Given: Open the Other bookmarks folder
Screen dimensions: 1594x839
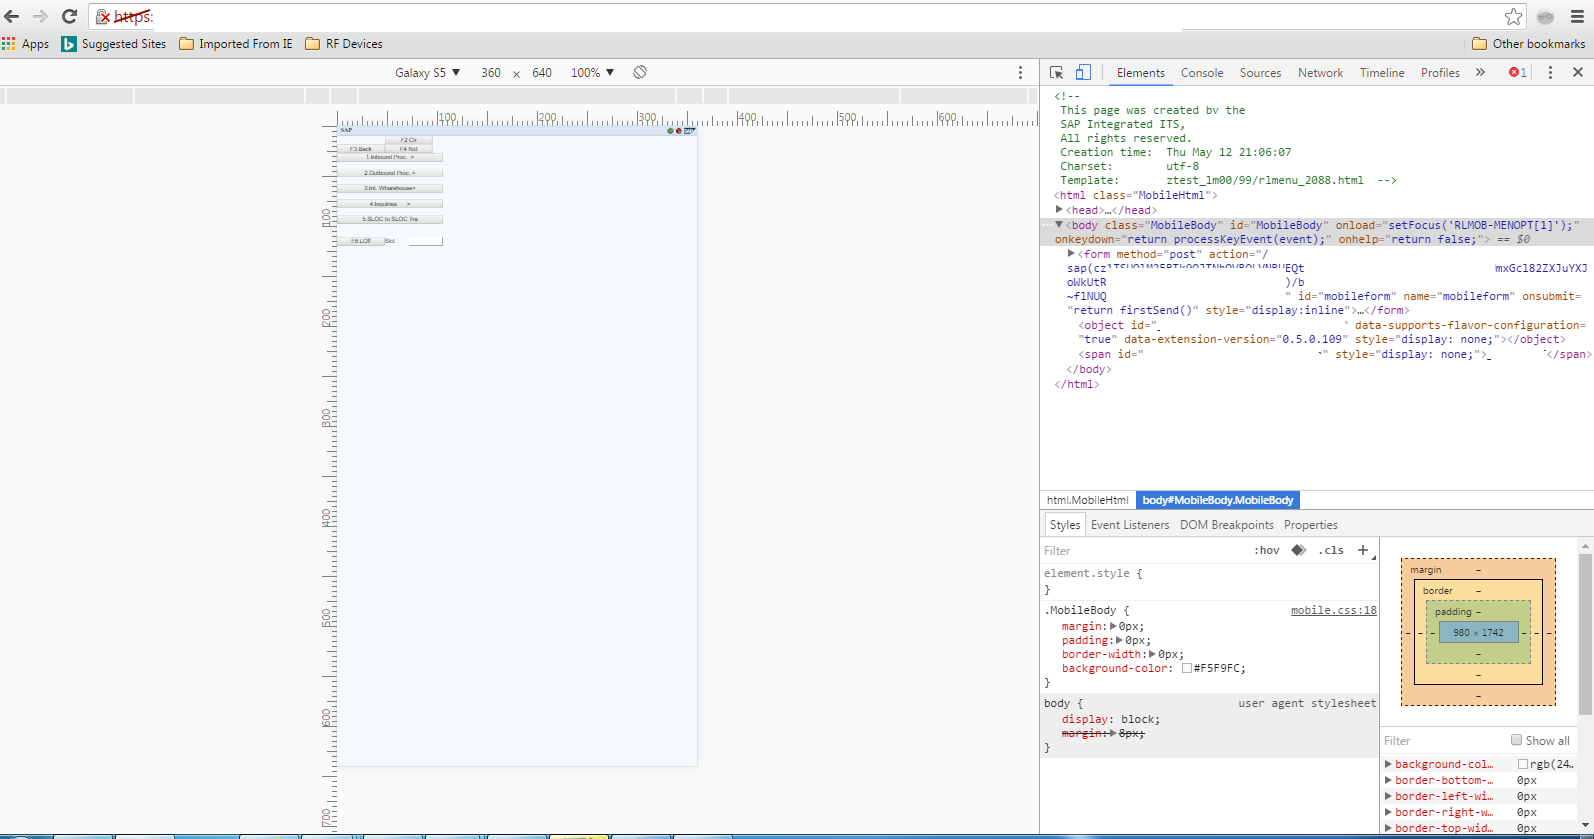Looking at the screenshot, I should click(x=1529, y=44).
